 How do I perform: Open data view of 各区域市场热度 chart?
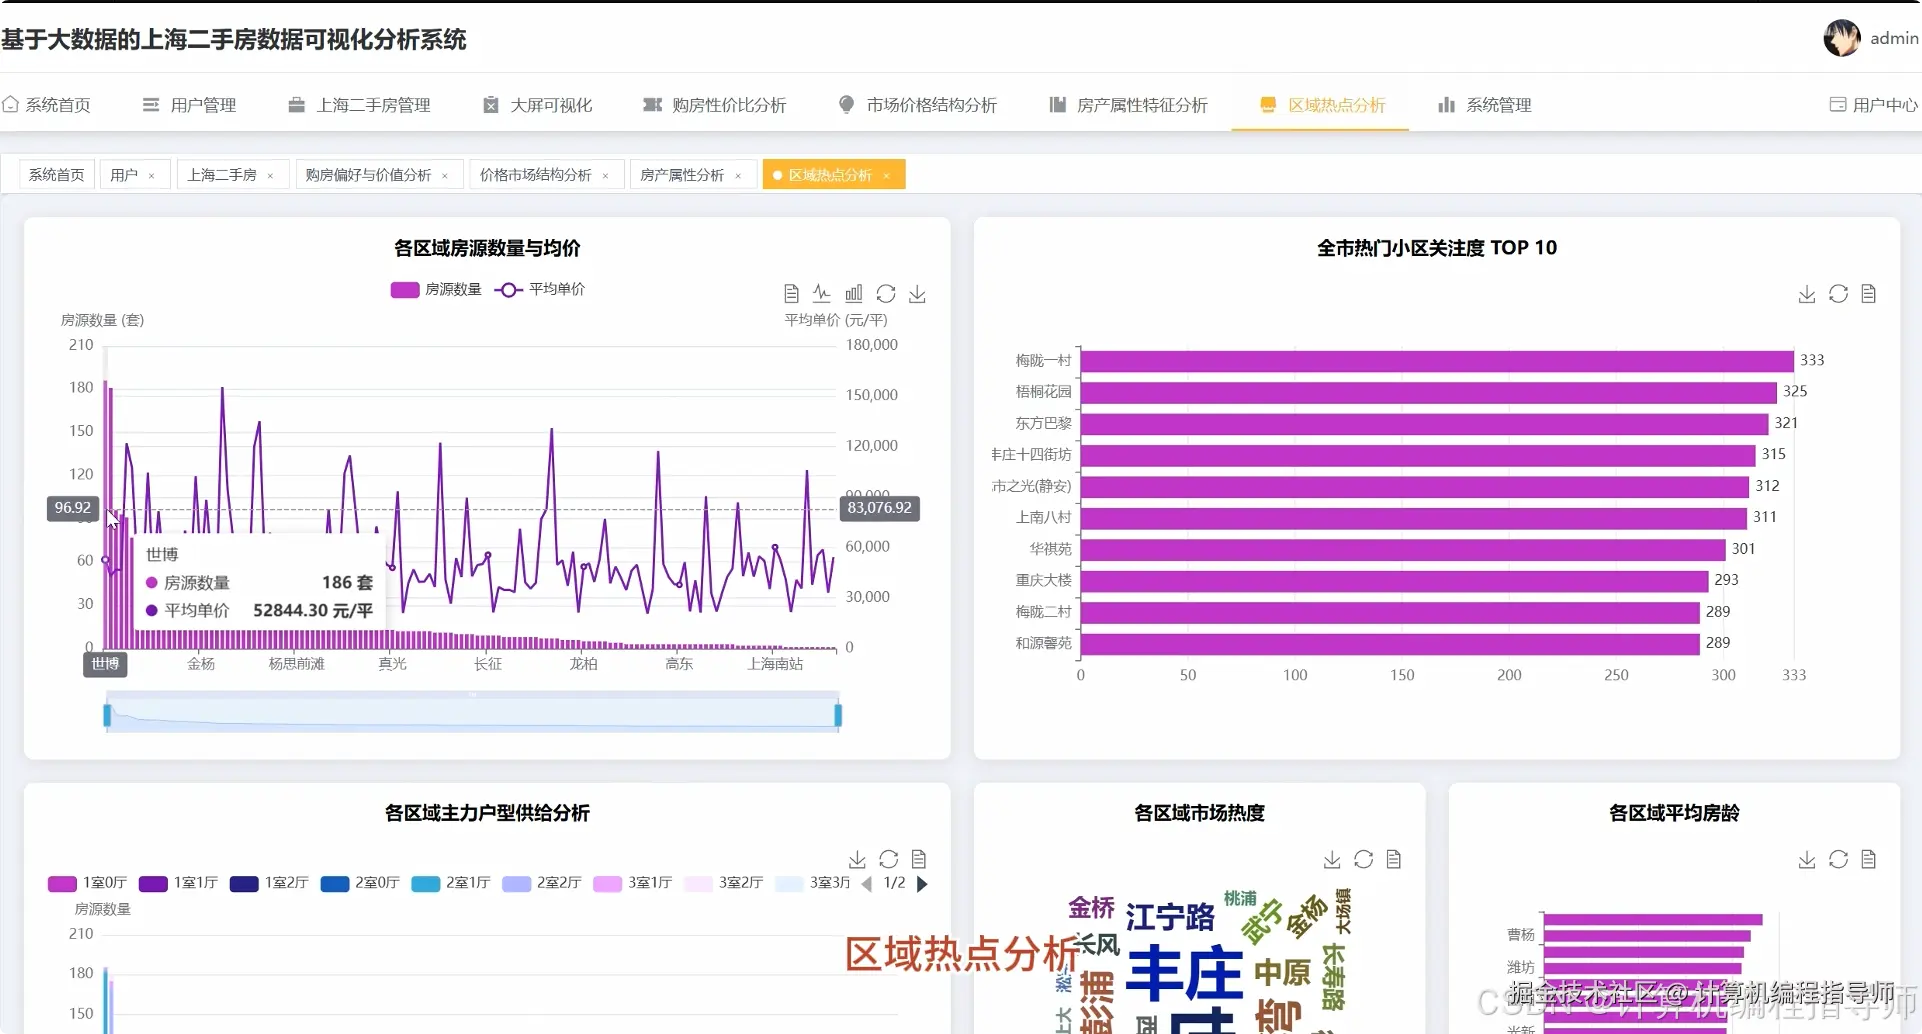click(1394, 859)
